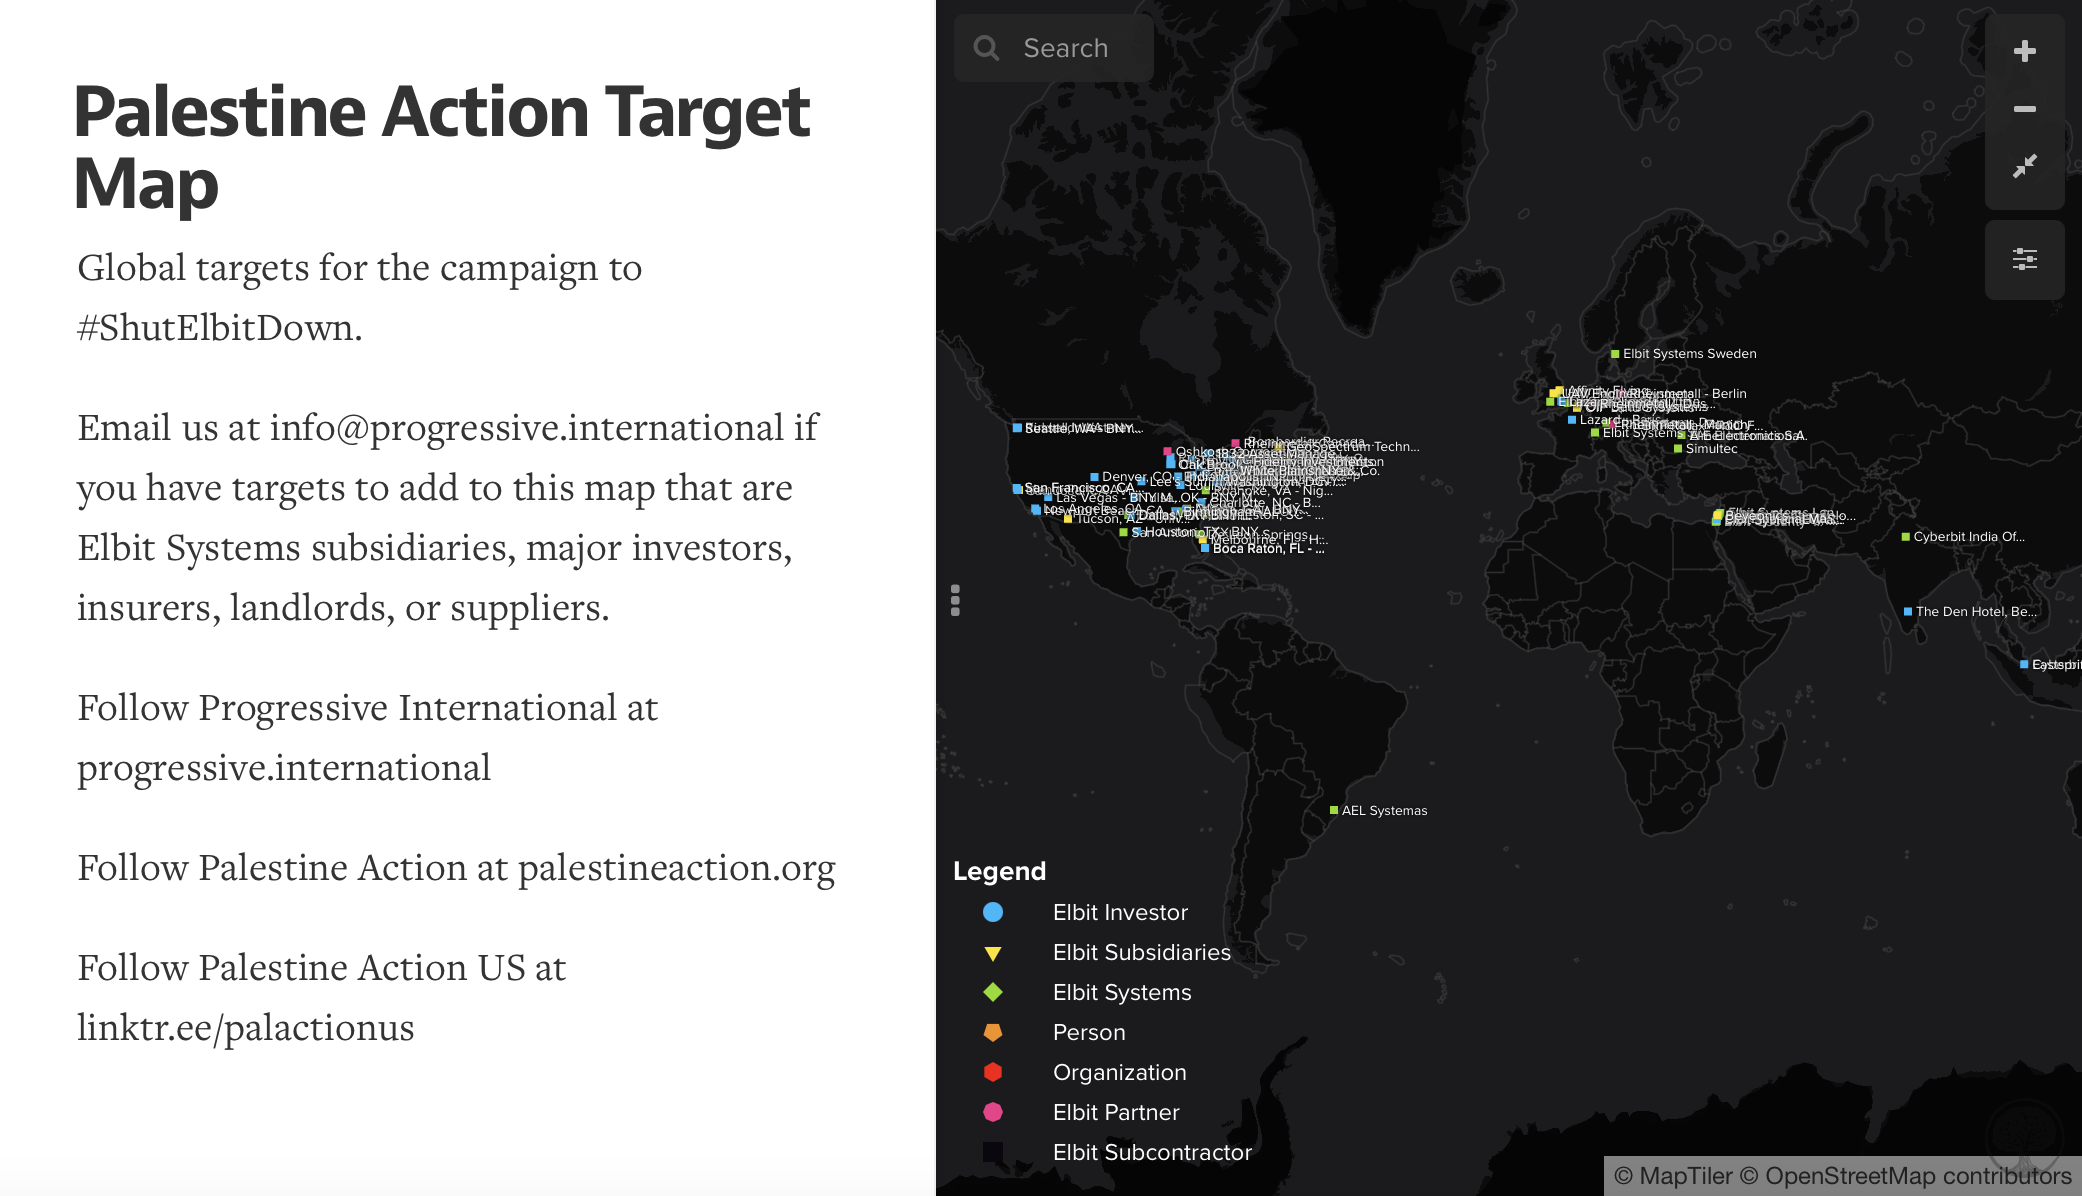Select the Seattle, WA - BNY marker
The width and height of the screenshot is (2082, 1196).
(x=1017, y=428)
